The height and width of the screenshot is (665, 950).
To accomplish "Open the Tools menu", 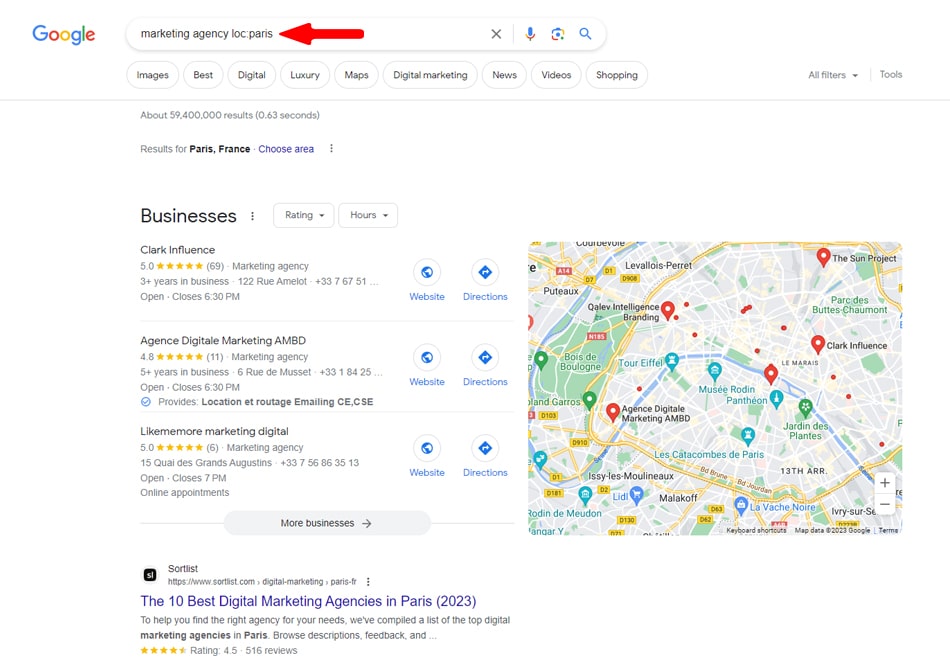I will (x=891, y=74).
